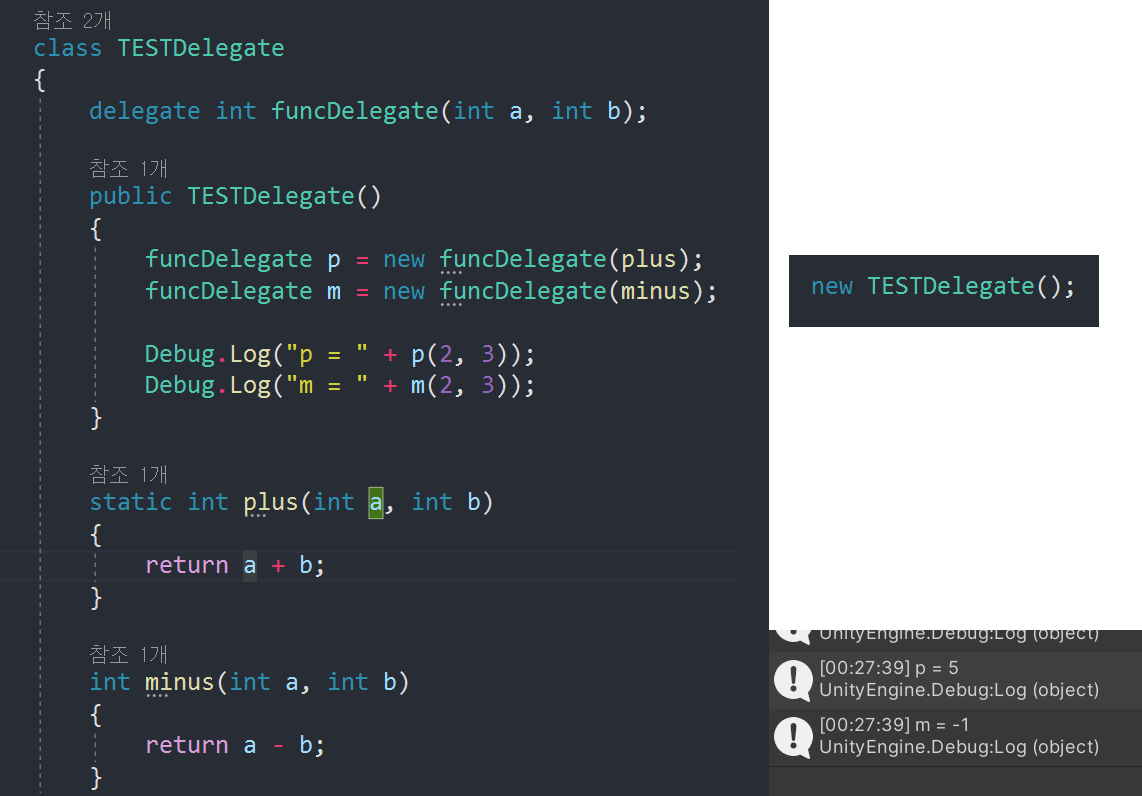Select the '[00:27:39] m = -1' console entry
The height and width of the screenshot is (796, 1142).
[x=956, y=737]
